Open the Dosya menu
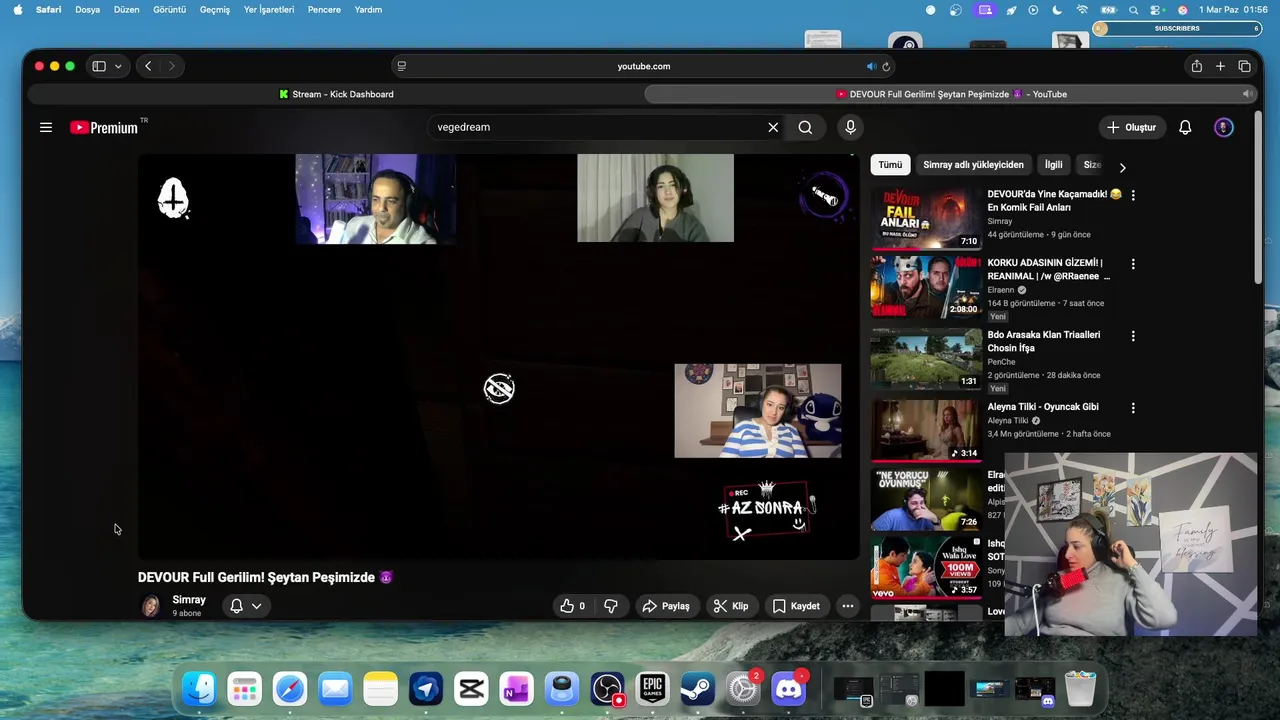The width and height of the screenshot is (1280, 720). click(87, 9)
